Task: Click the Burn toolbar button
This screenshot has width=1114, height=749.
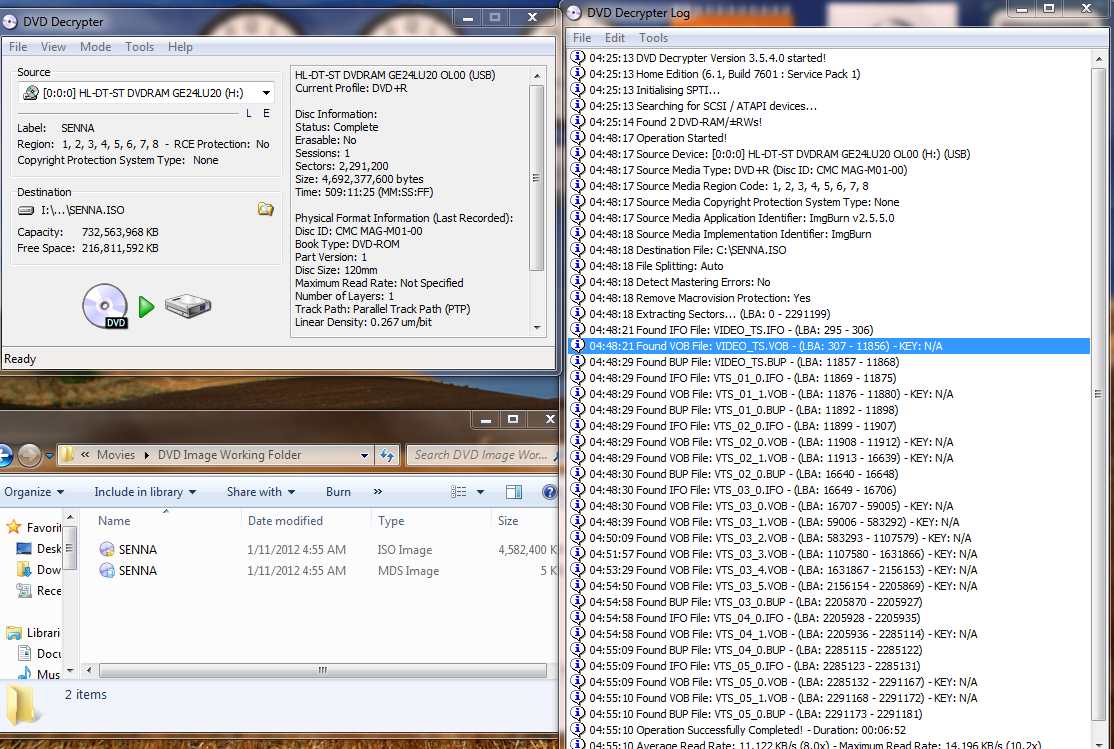Action: click(x=338, y=492)
